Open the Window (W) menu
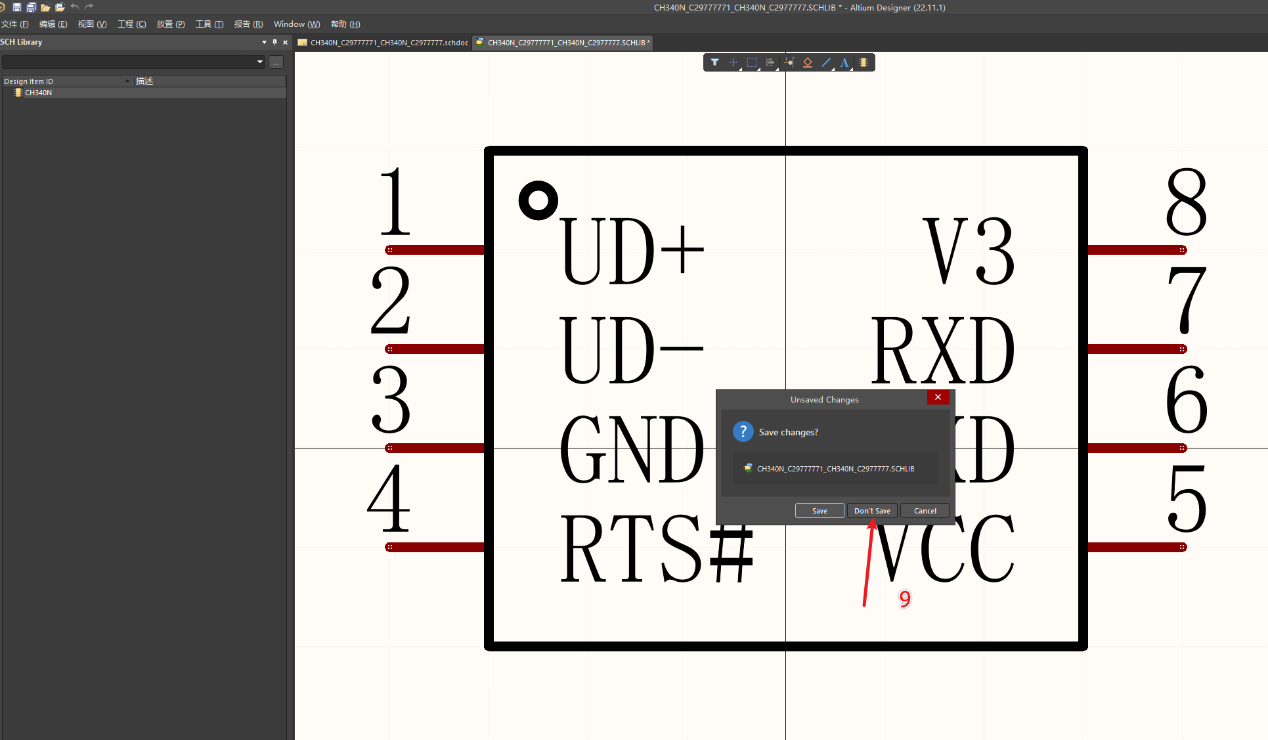 coord(297,24)
